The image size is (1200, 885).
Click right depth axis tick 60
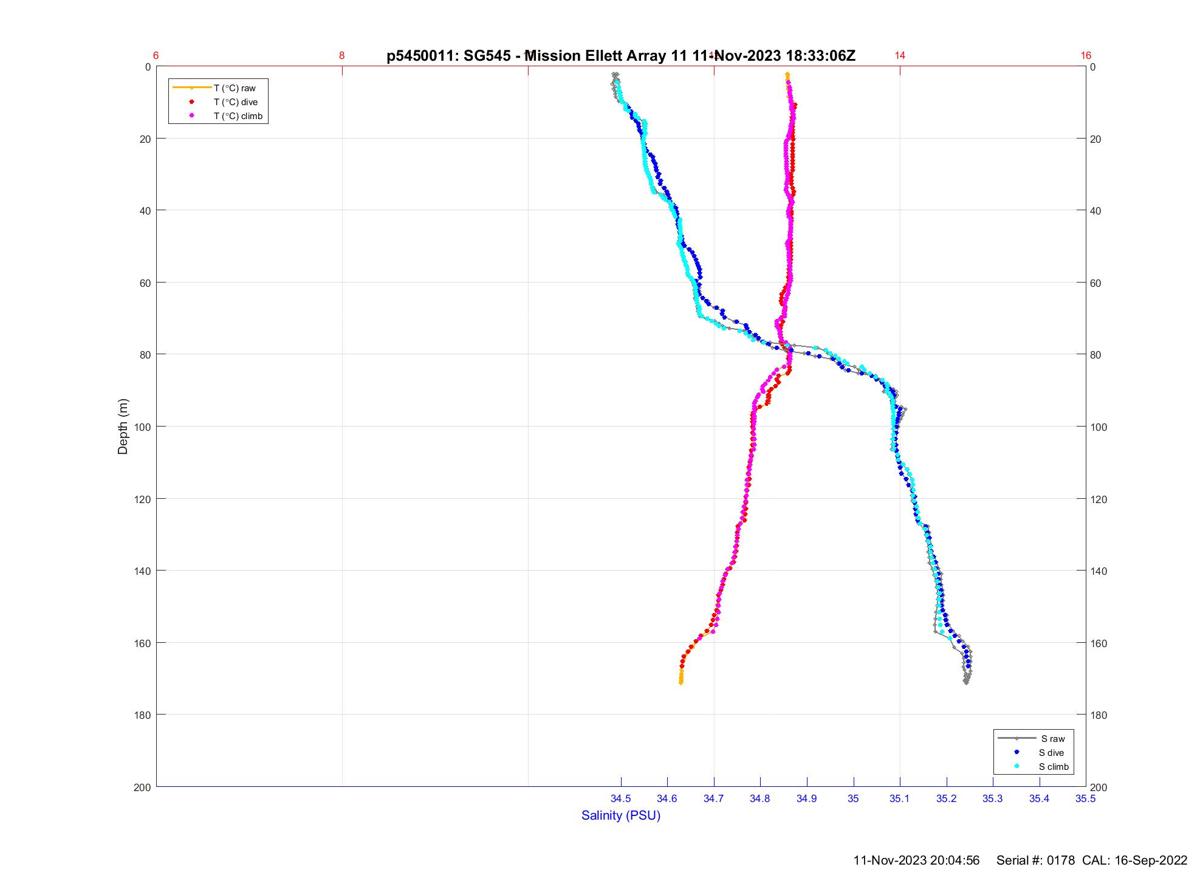1098,283
